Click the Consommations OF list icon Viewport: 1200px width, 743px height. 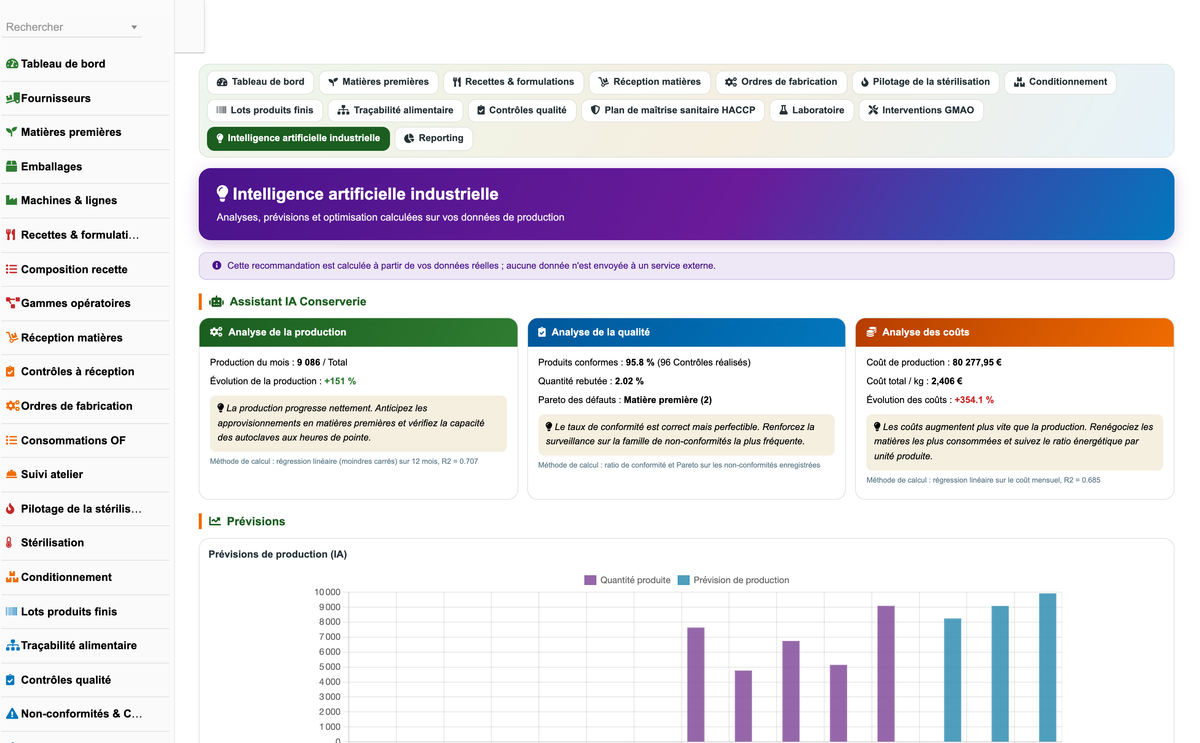(x=12, y=440)
